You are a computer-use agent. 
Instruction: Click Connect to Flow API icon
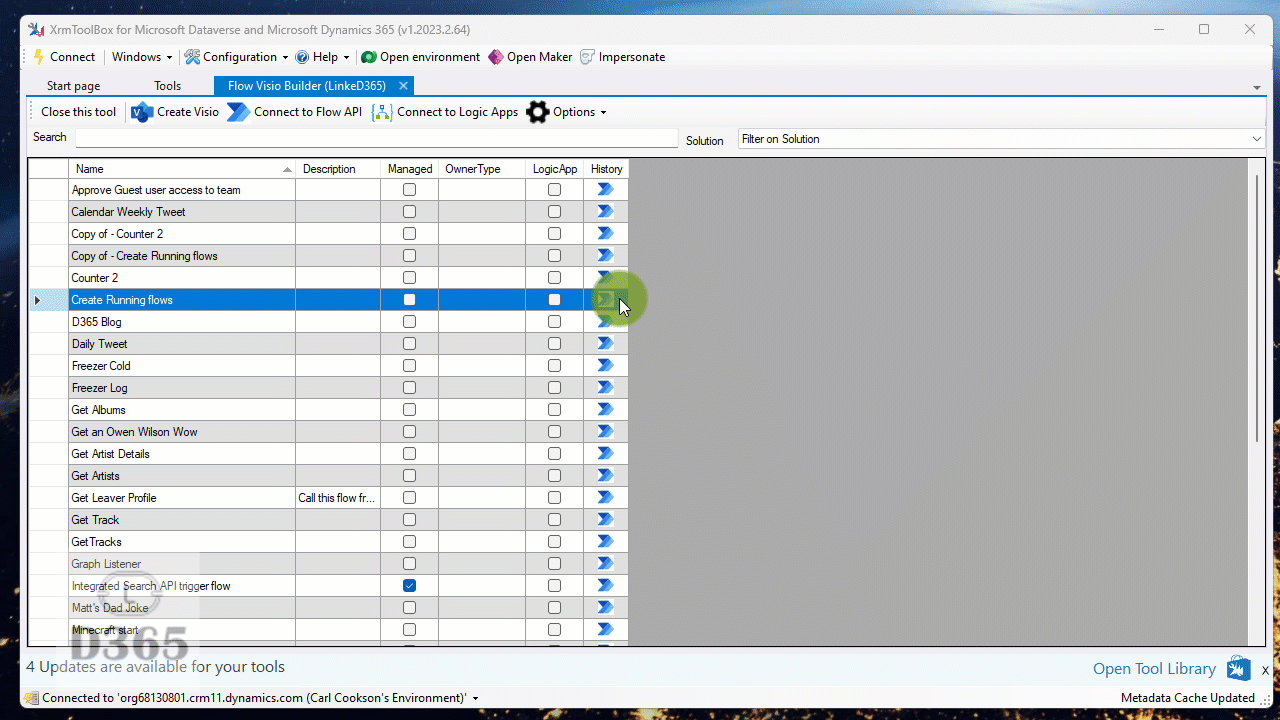[x=238, y=112]
